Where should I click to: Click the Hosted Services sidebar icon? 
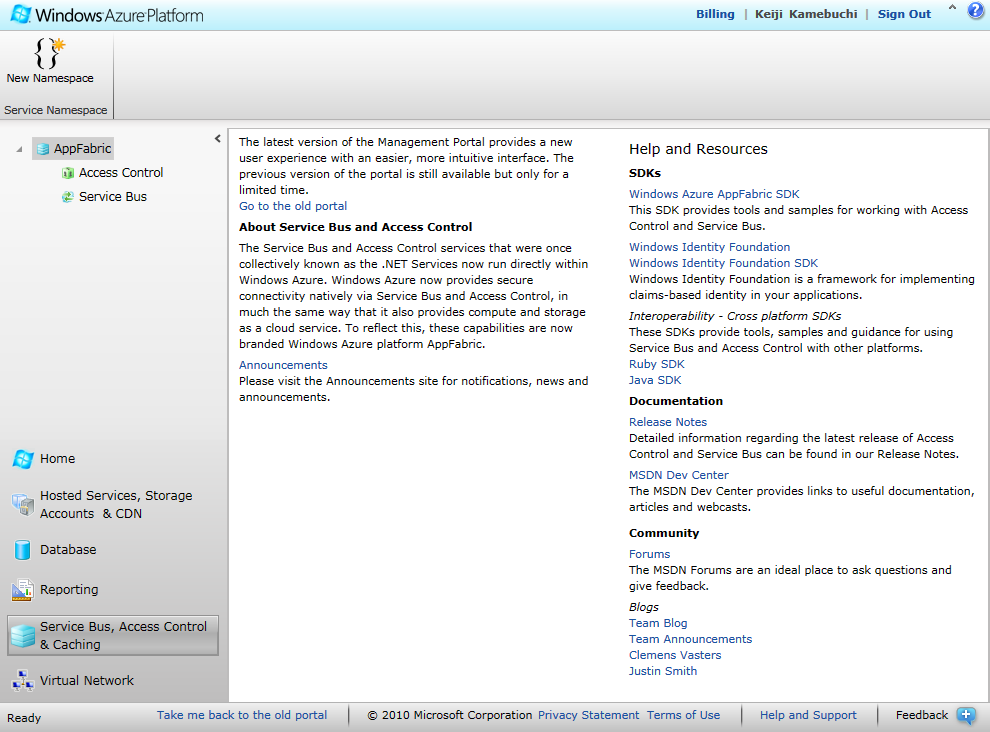tap(22, 505)
